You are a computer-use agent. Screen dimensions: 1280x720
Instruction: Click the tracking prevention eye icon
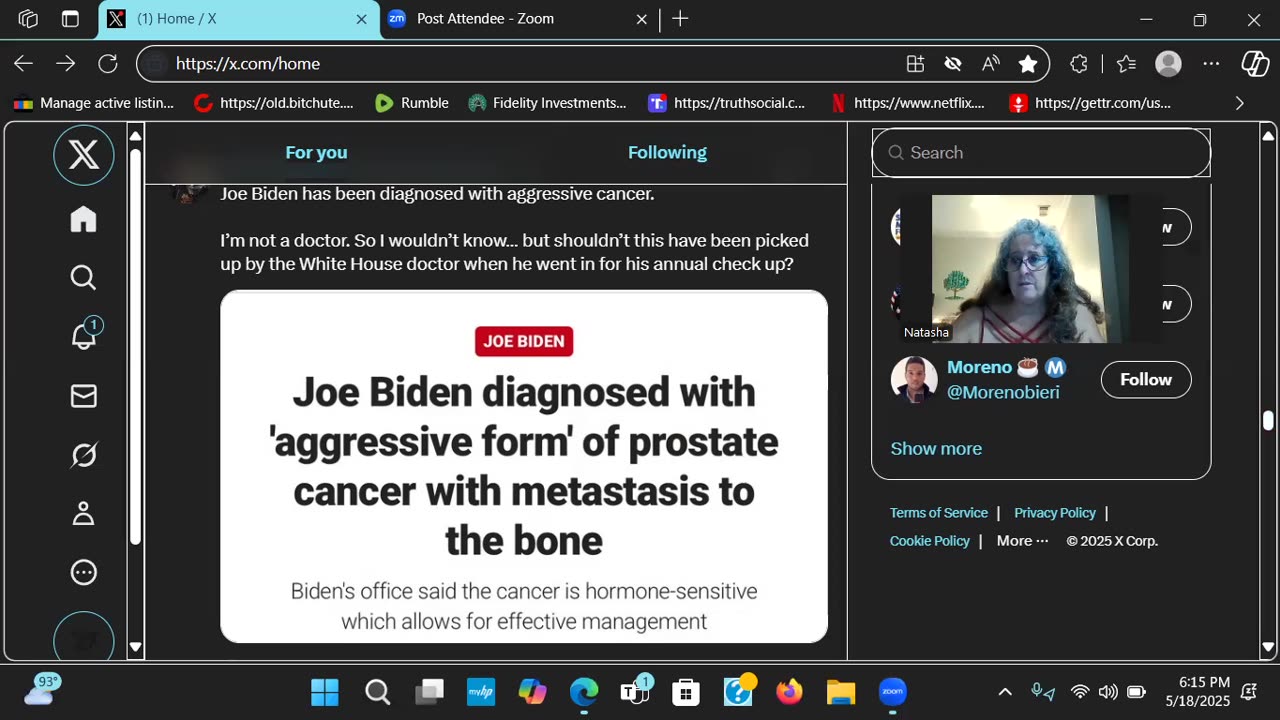(x=953, y=64)
